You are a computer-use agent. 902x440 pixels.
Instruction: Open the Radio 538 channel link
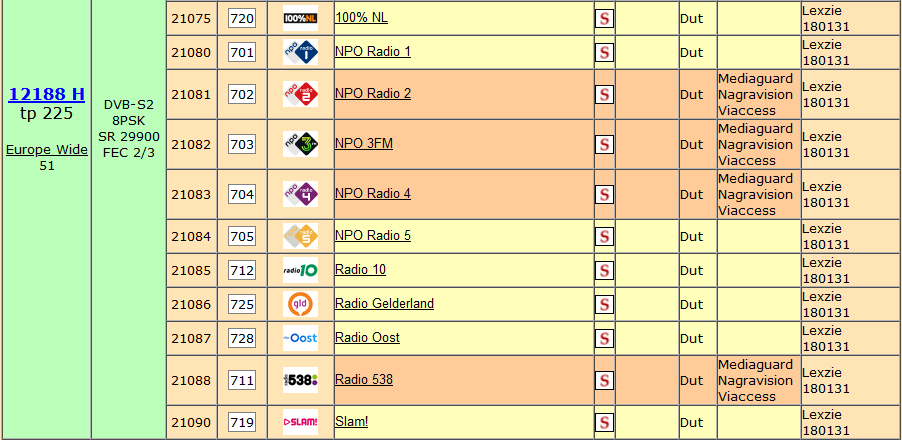(x=364, y=380)
